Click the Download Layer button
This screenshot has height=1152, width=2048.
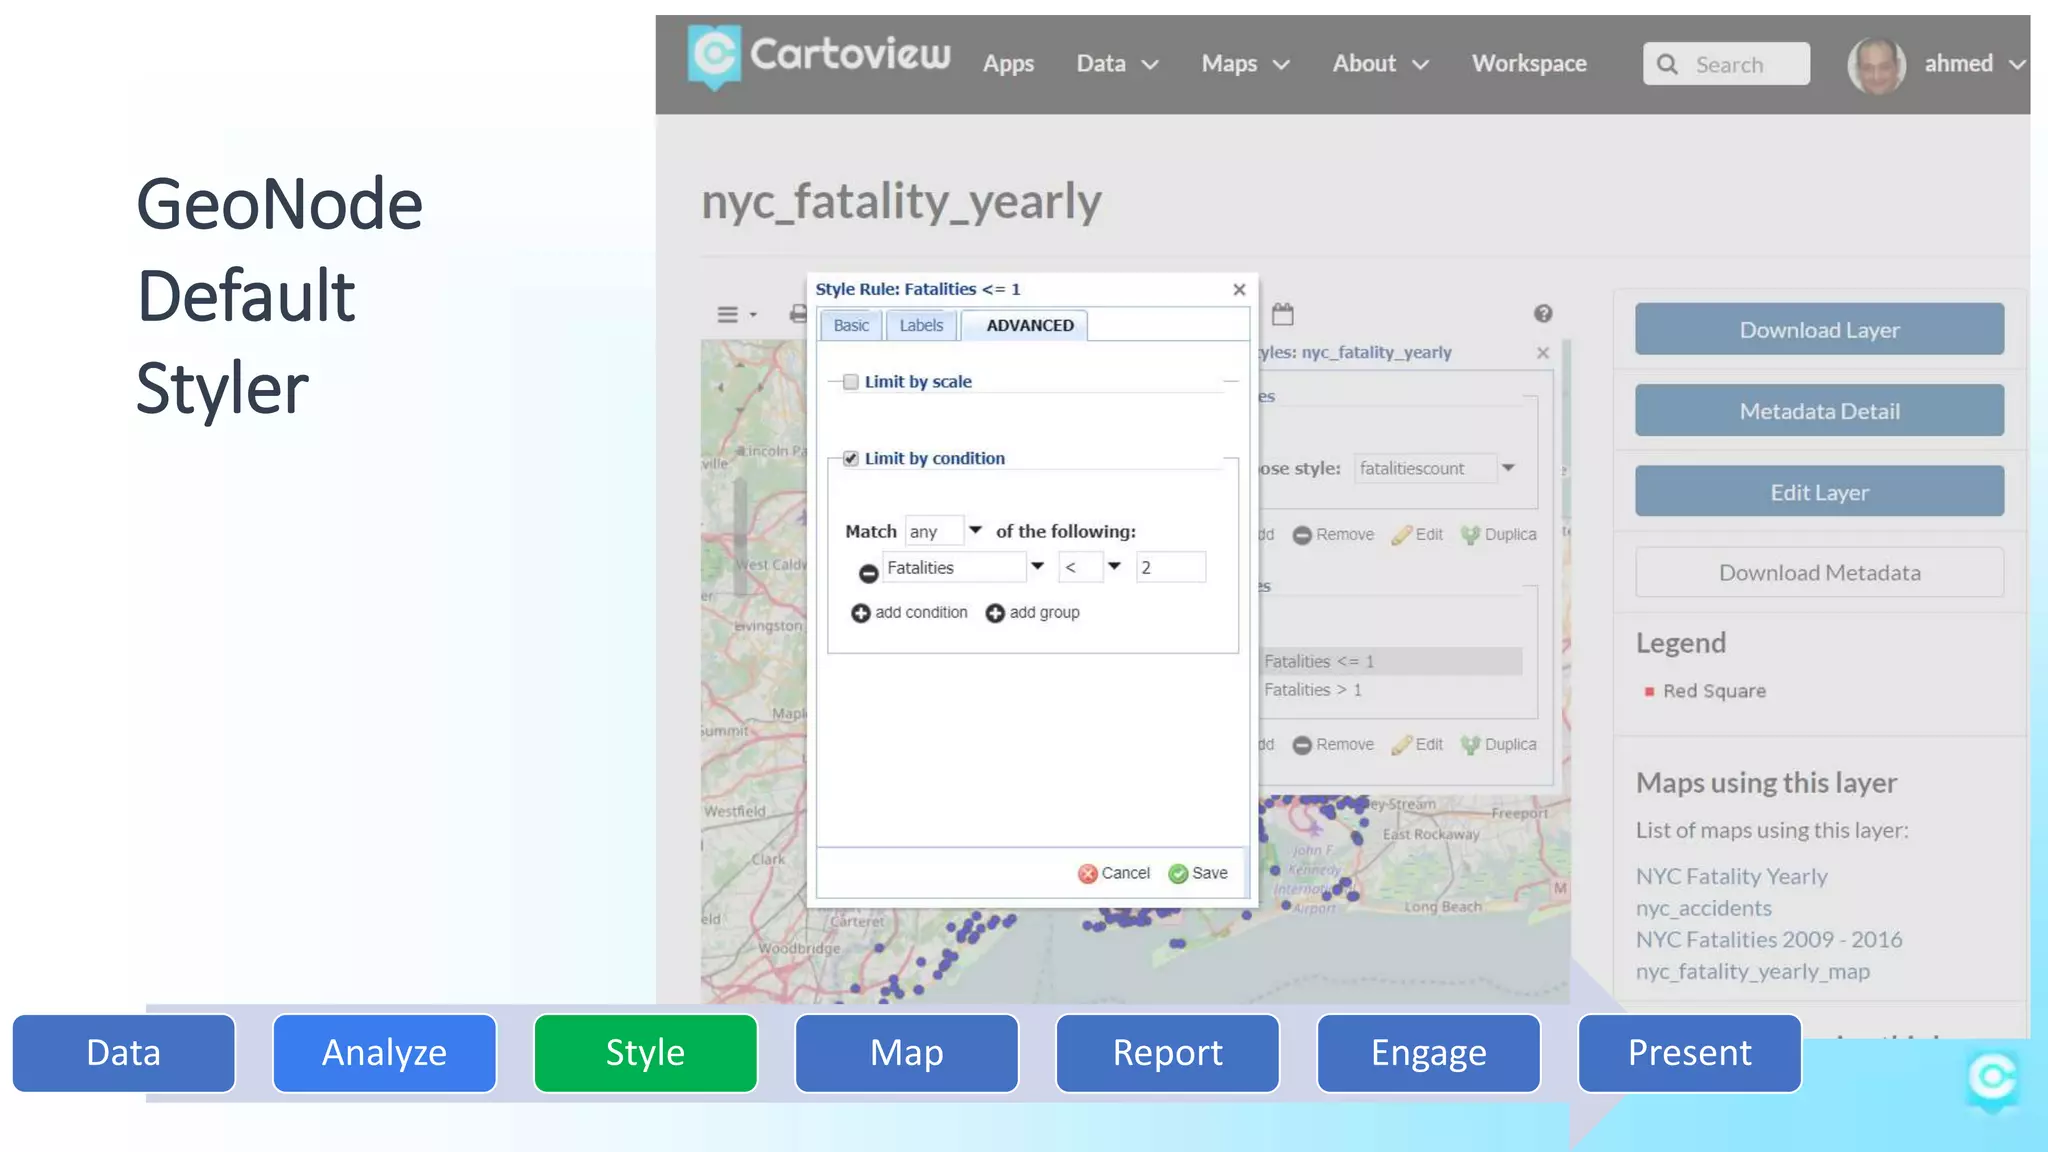point(1819,329)
